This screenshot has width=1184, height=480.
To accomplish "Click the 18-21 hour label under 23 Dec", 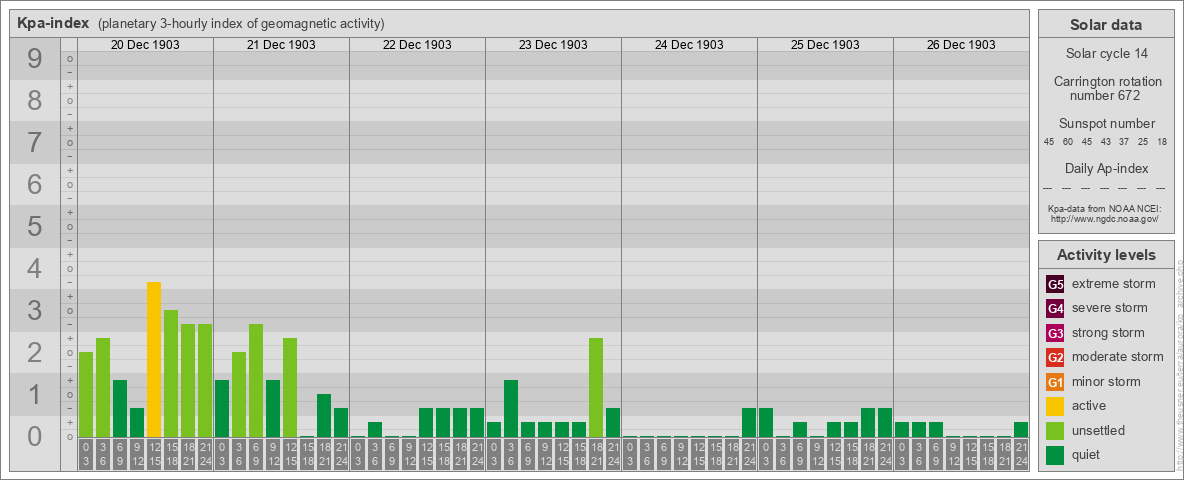I will (596, 454).
